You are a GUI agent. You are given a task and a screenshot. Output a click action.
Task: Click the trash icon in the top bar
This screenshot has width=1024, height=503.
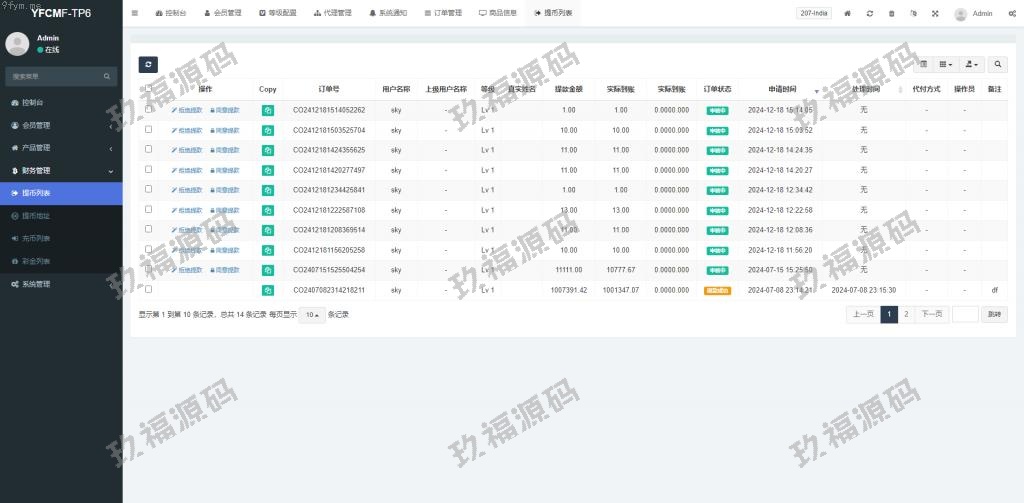coord(891,14)
